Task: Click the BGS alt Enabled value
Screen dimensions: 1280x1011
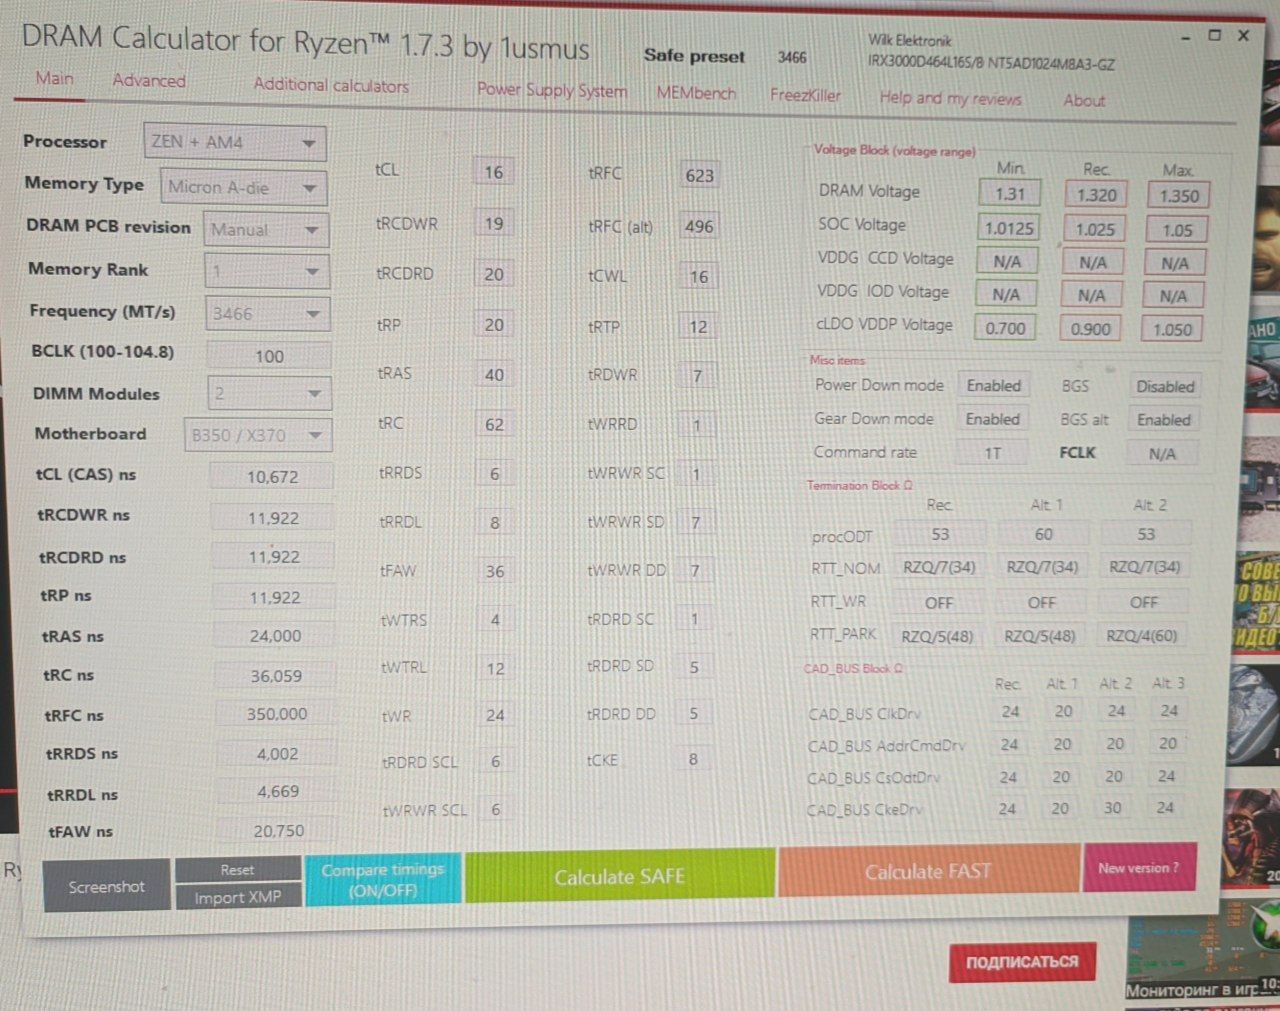Action: [x=1164, y=420]
